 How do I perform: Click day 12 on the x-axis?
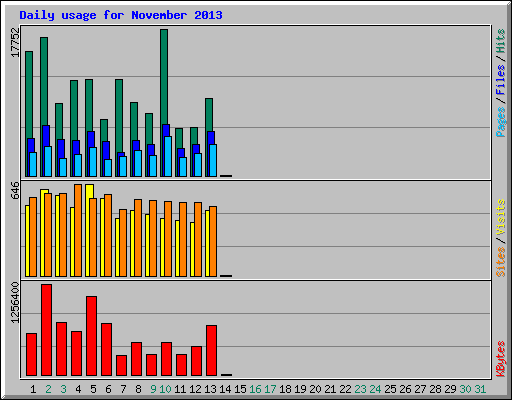(195, 389)
